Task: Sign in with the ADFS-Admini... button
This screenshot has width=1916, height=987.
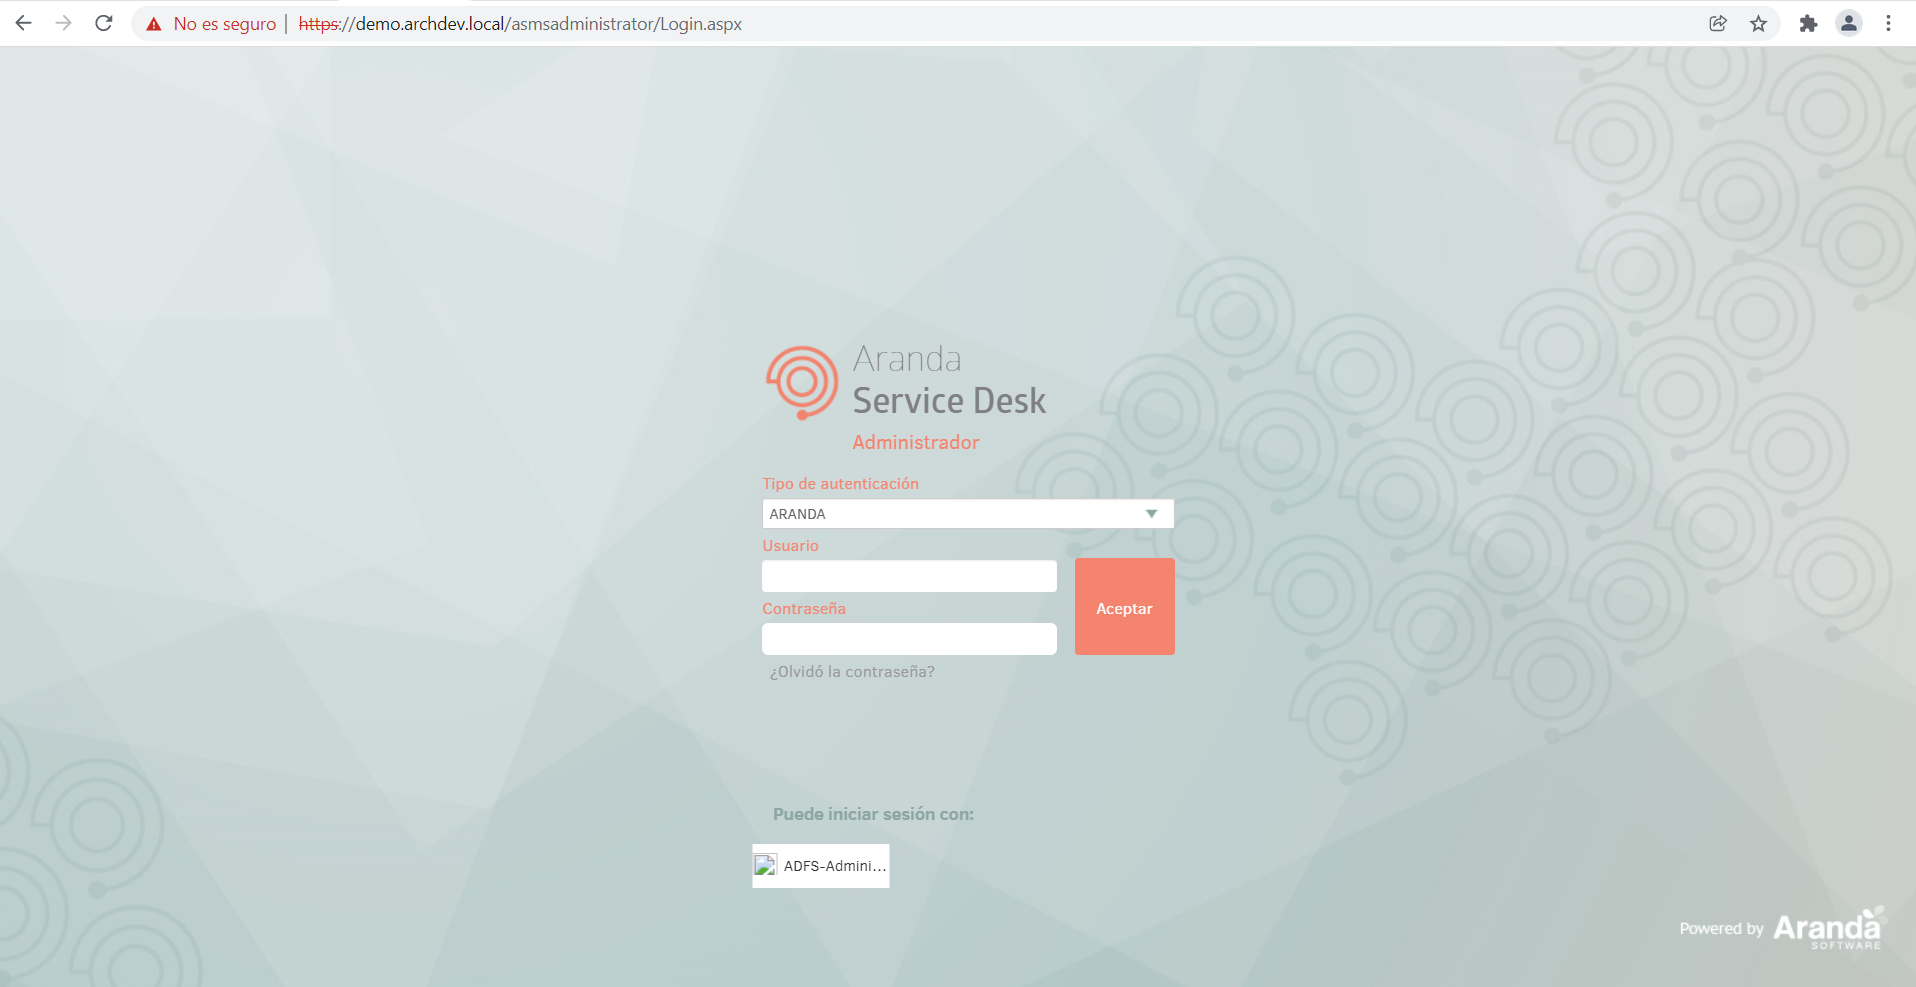Action: click(821, 866)
